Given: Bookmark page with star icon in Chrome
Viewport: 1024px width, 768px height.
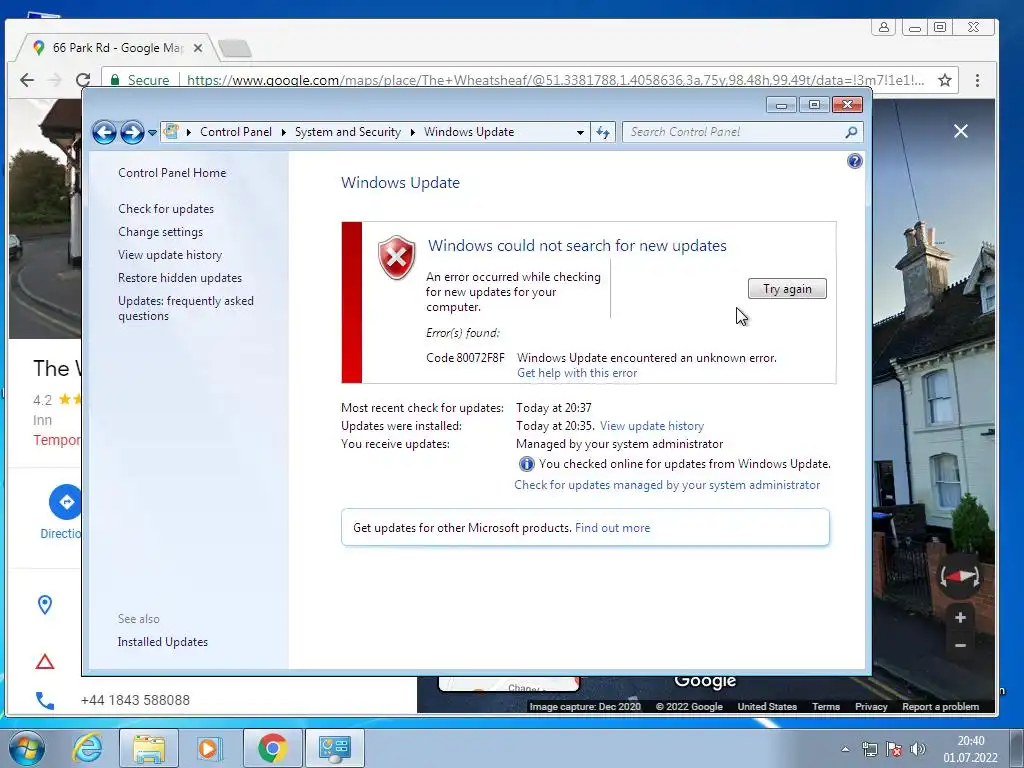Looking at the screenshot, I should coord(944,80).
